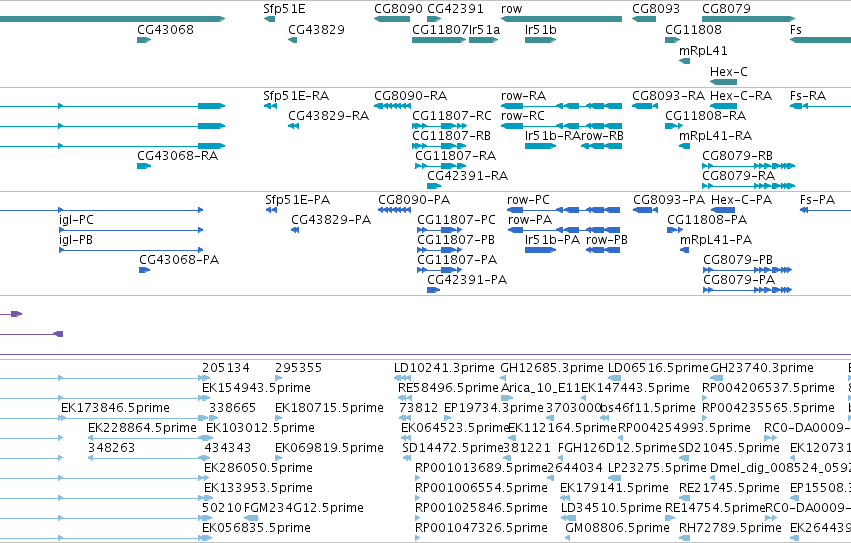Click the Fs-PA protein label
Image resolution: width=851 pixels, height=543 pixels.
[817, 200]
